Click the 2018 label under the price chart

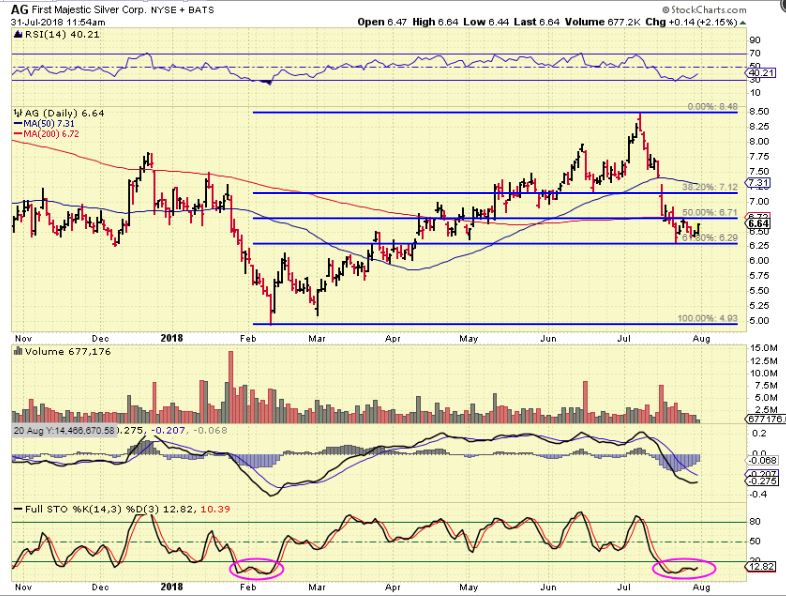pyautogui.click(x=172, y=338)
